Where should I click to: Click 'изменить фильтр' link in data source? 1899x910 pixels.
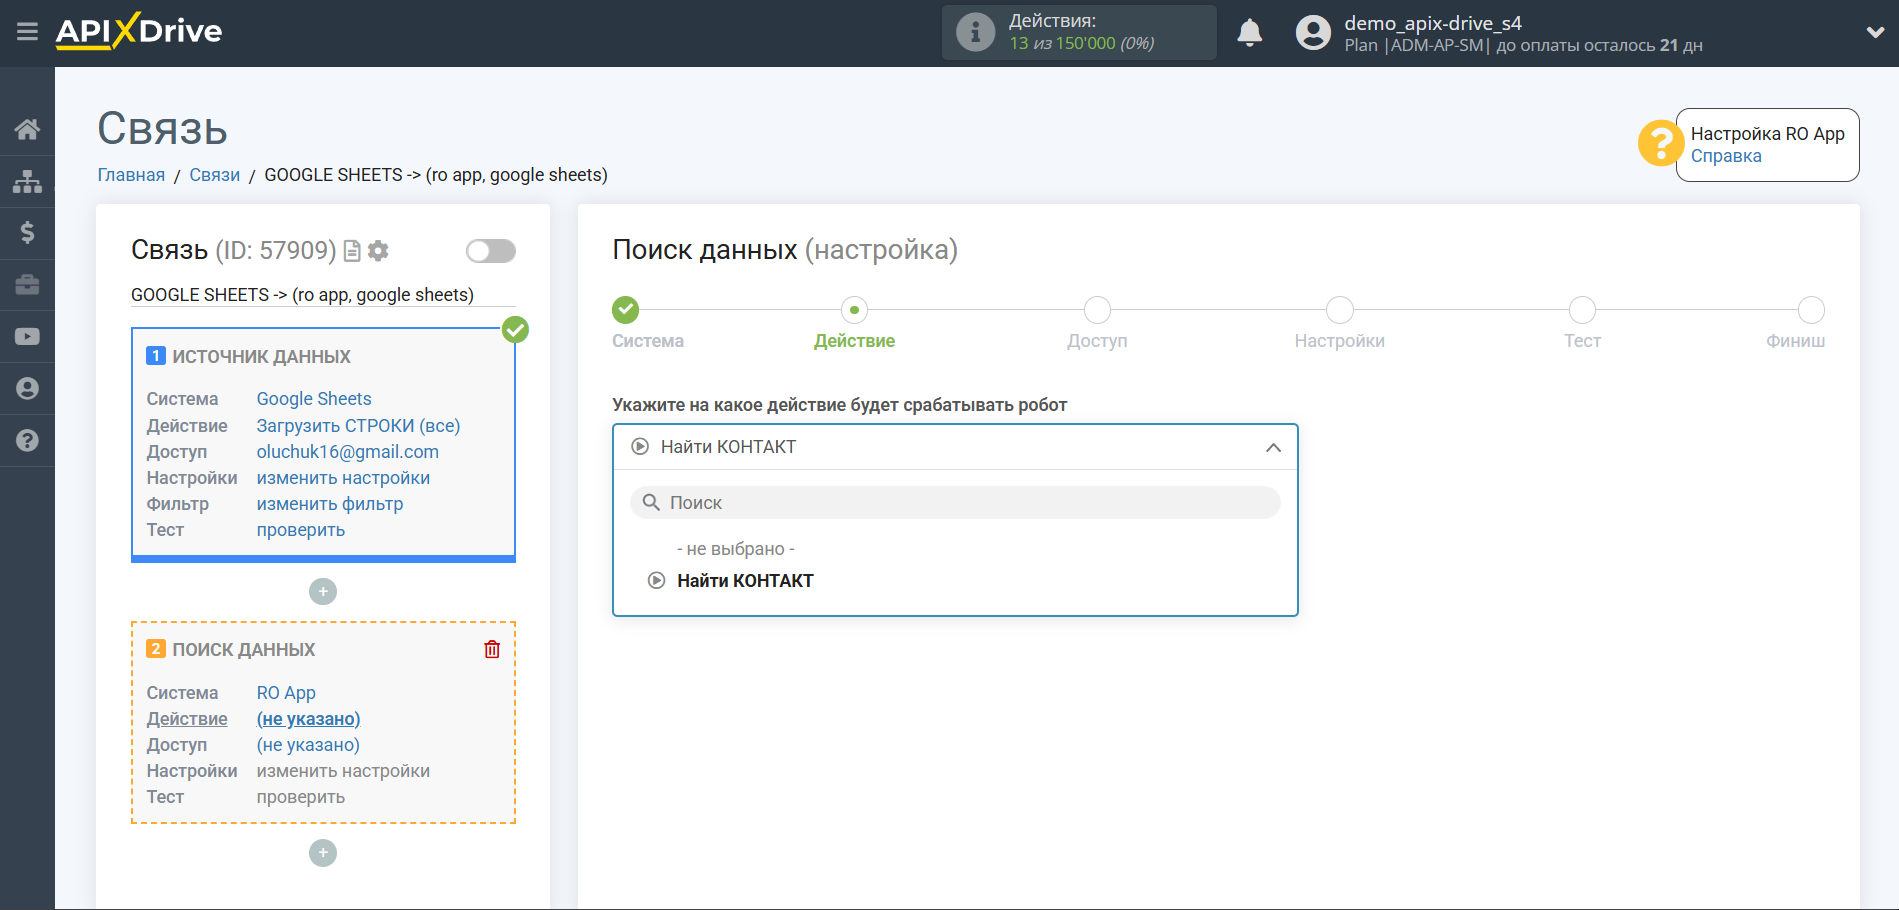point(330,504)
